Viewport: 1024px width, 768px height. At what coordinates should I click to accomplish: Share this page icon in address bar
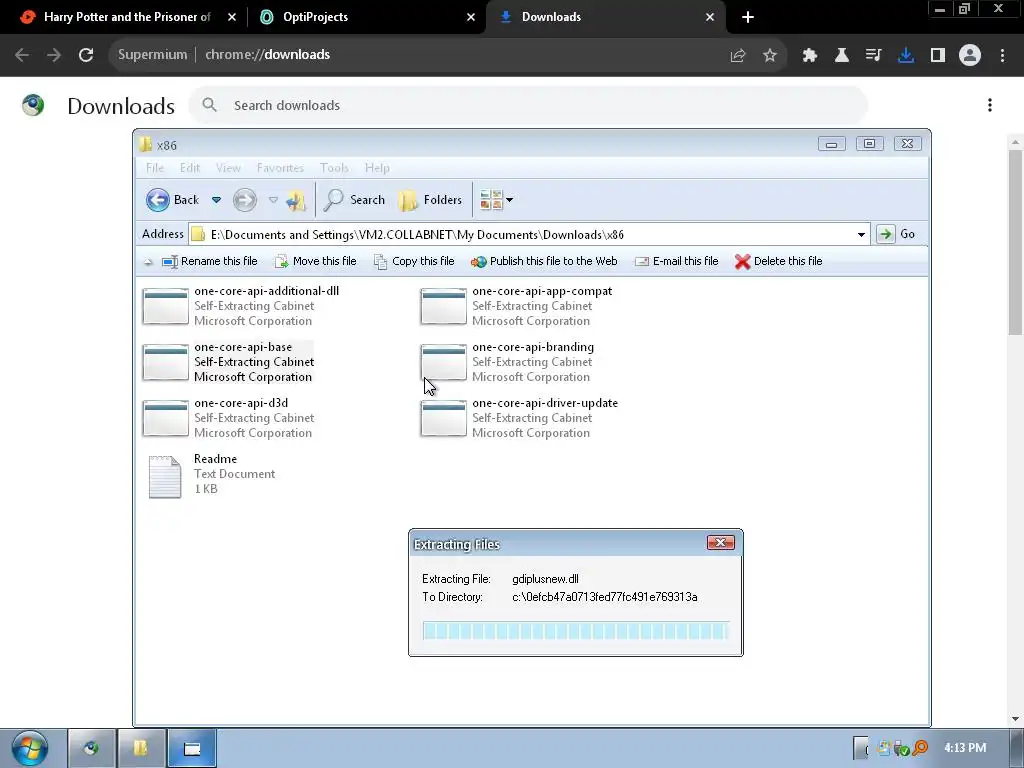pos(738,56)
